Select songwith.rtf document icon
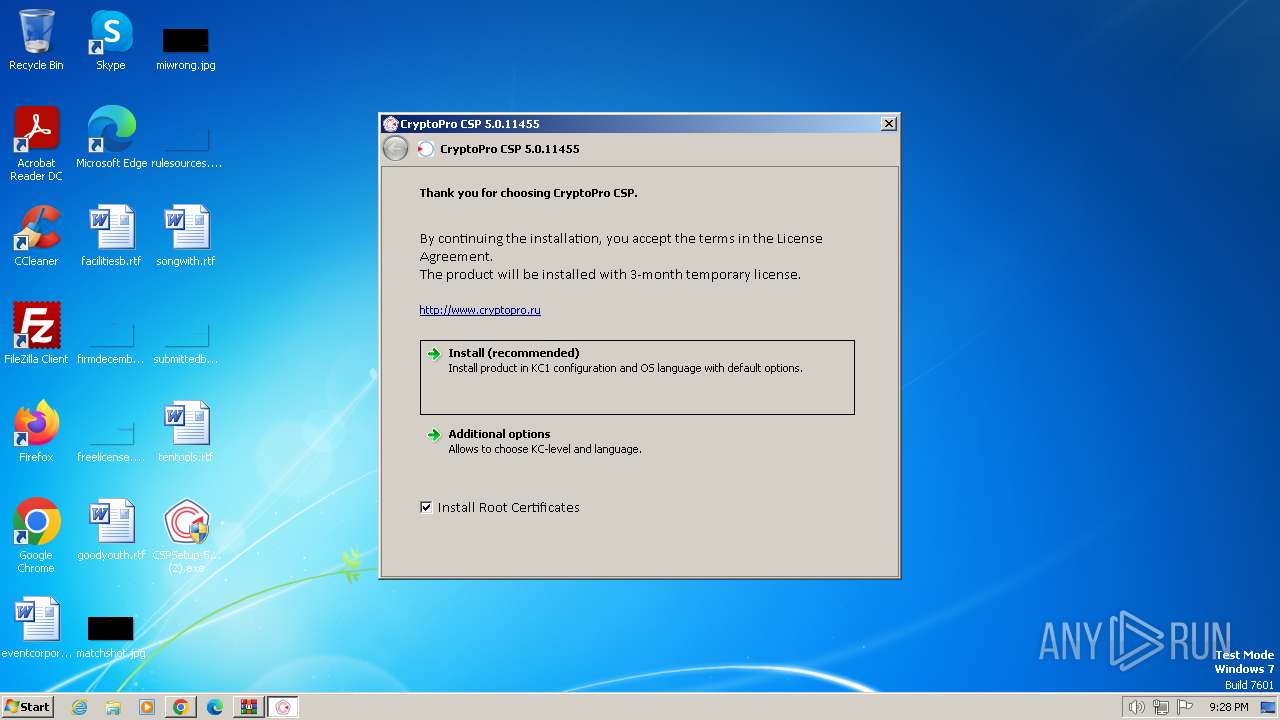This screenshot has width=1280, height=720. 186,236
